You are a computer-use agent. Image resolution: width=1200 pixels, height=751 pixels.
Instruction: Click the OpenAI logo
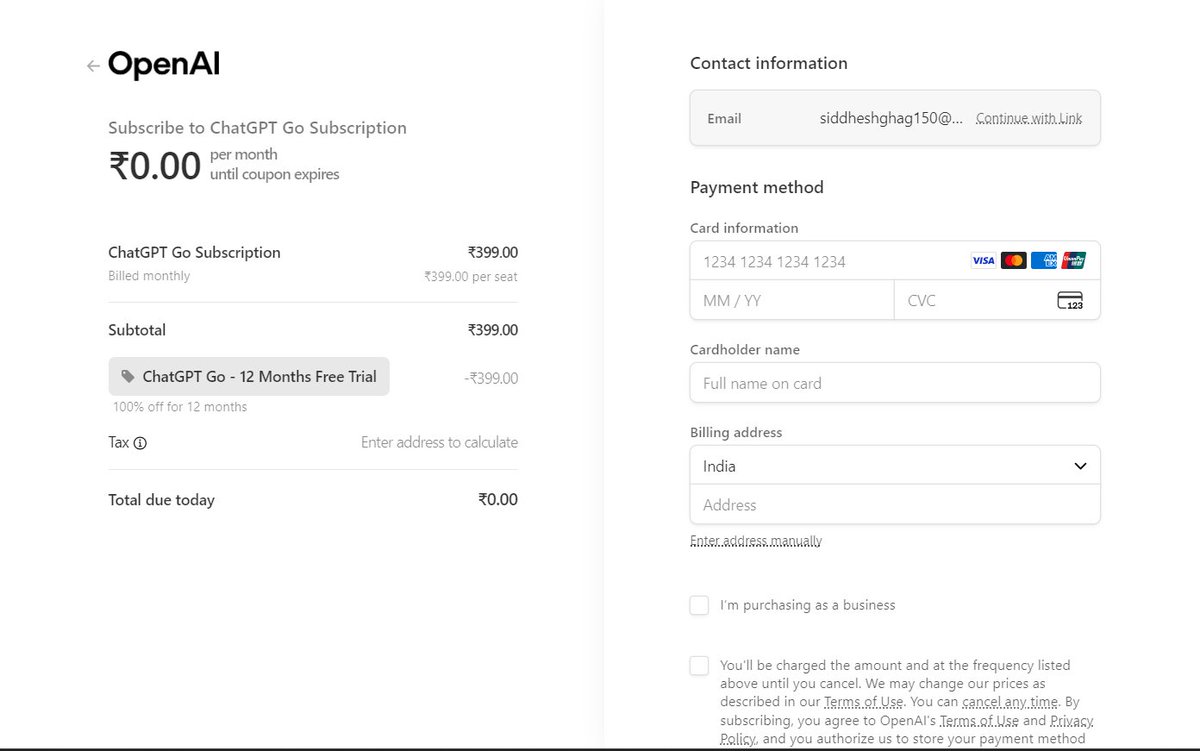[x=164, y=65]
